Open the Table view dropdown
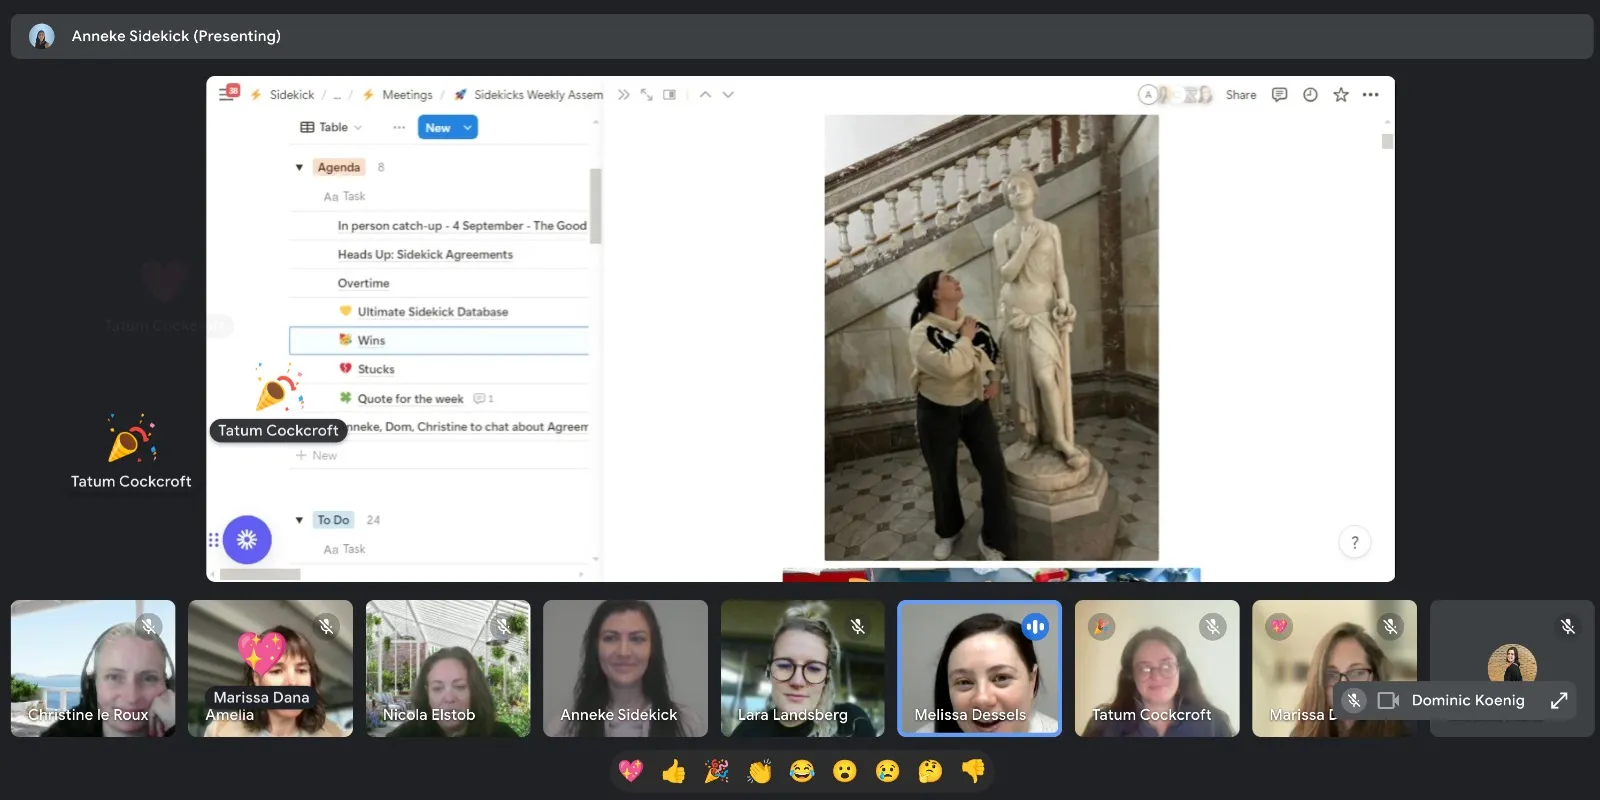The height and width of the screenshot is (800, 1600). [331, 127]
